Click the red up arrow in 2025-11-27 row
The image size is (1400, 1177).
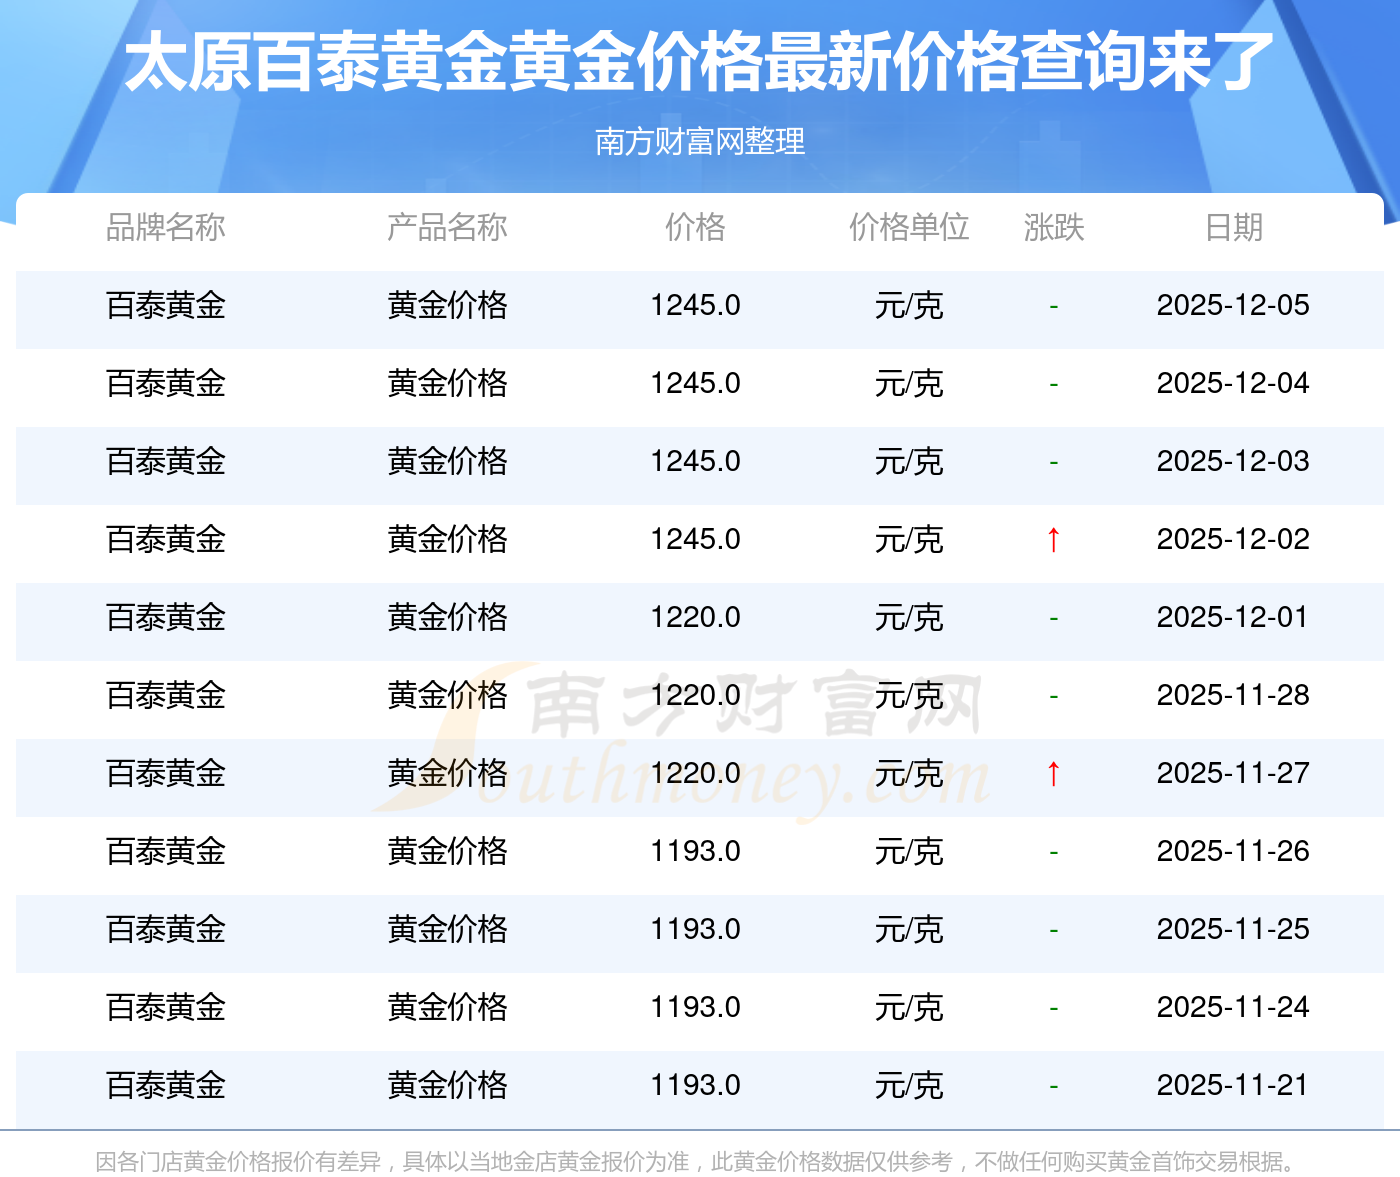(x=1053, y=774)
